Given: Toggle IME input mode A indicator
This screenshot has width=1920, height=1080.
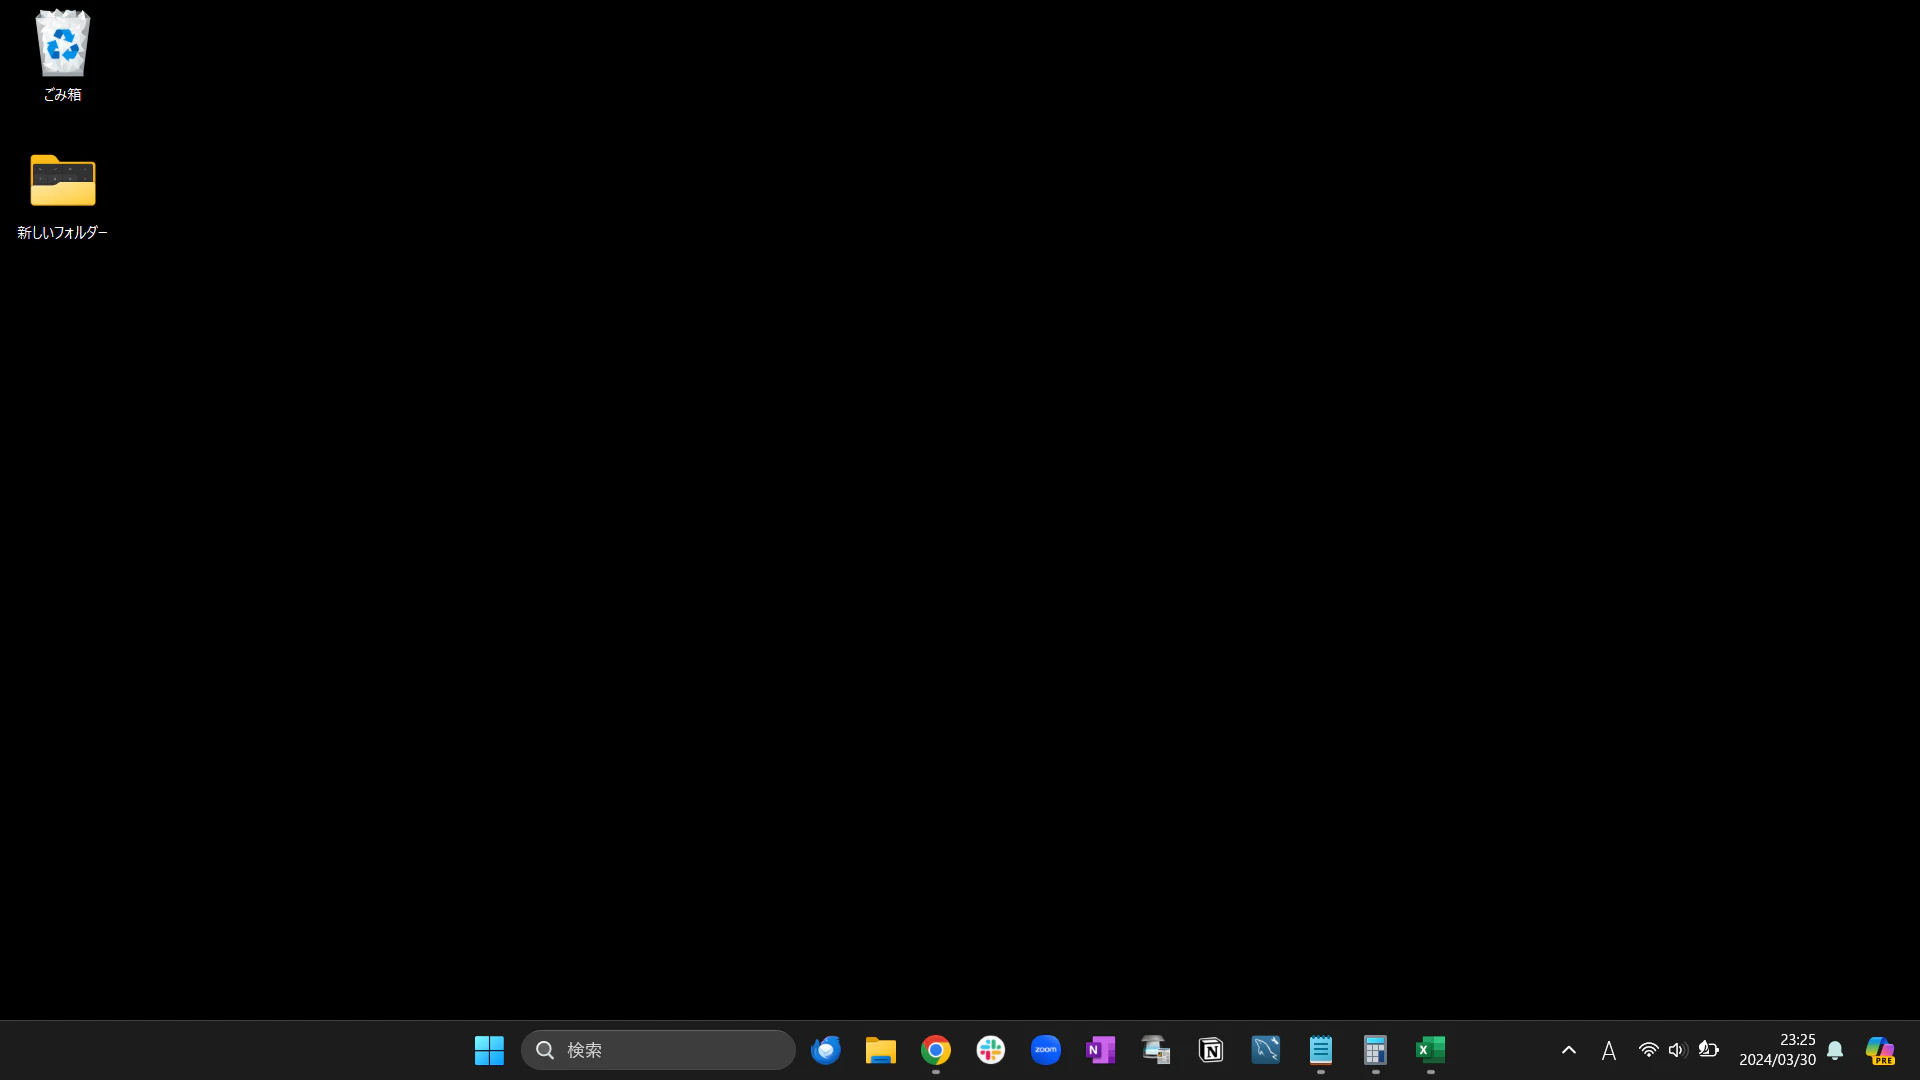Looking at the screenshot, I should 1609,1050.
